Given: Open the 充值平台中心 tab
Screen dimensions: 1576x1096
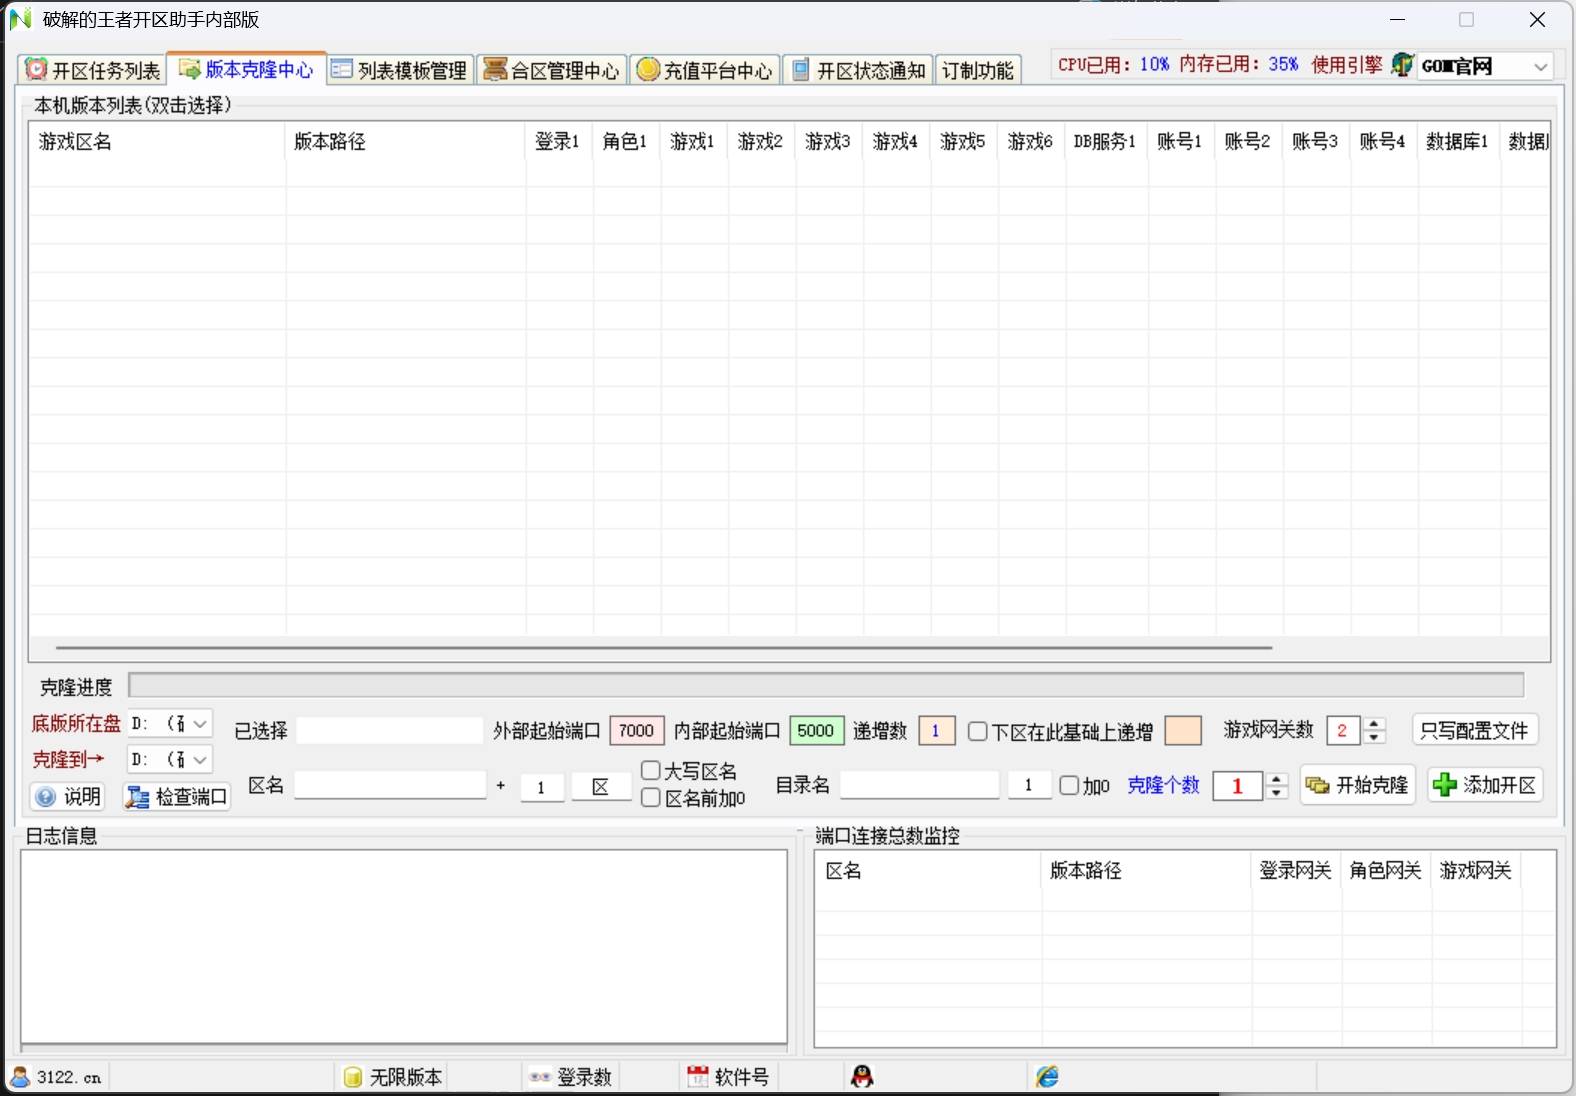Looking at the screenshot, I should tap(705, 70).
